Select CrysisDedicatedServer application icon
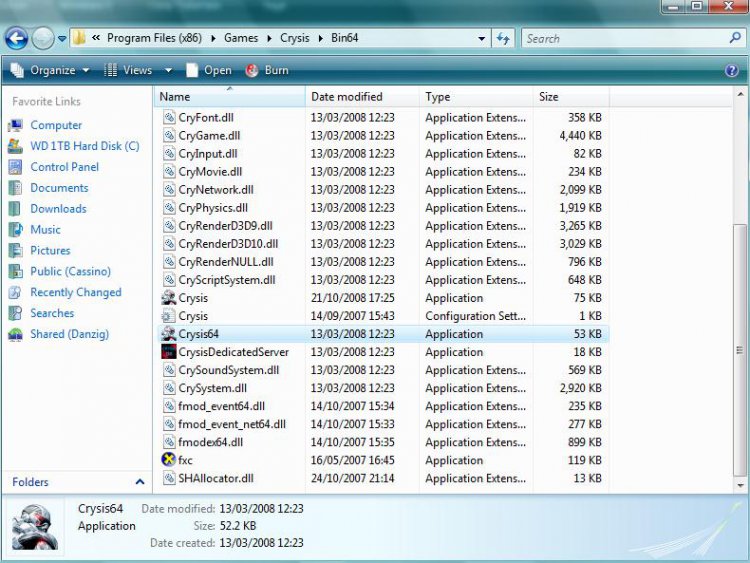This screenshot has height=563, width=750. [x=169, y=352]
